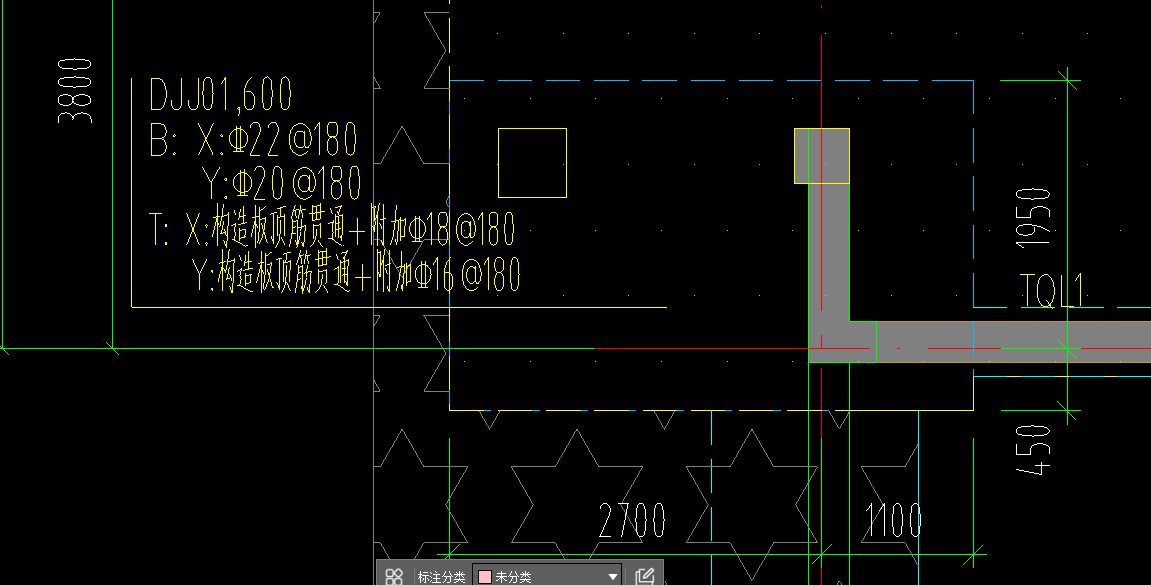Select the DJJ01,600 foundation label text
This screenshot has height=585, width=1151.
[220, 94]
